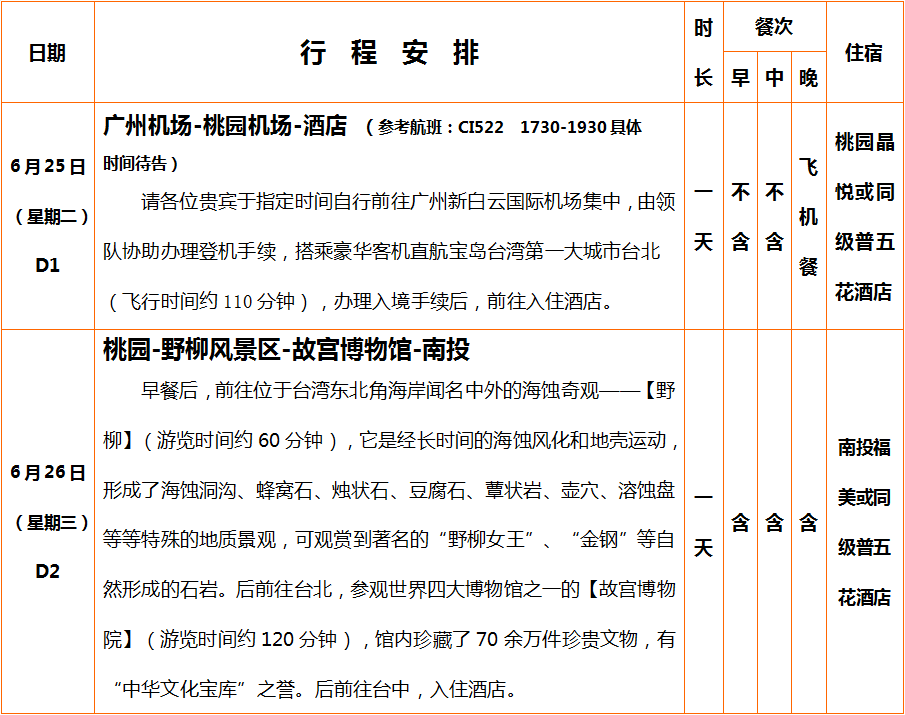Select the 行程安排 header cell
This screenshot has width=905, height=715.
click(x=389, y=53)
